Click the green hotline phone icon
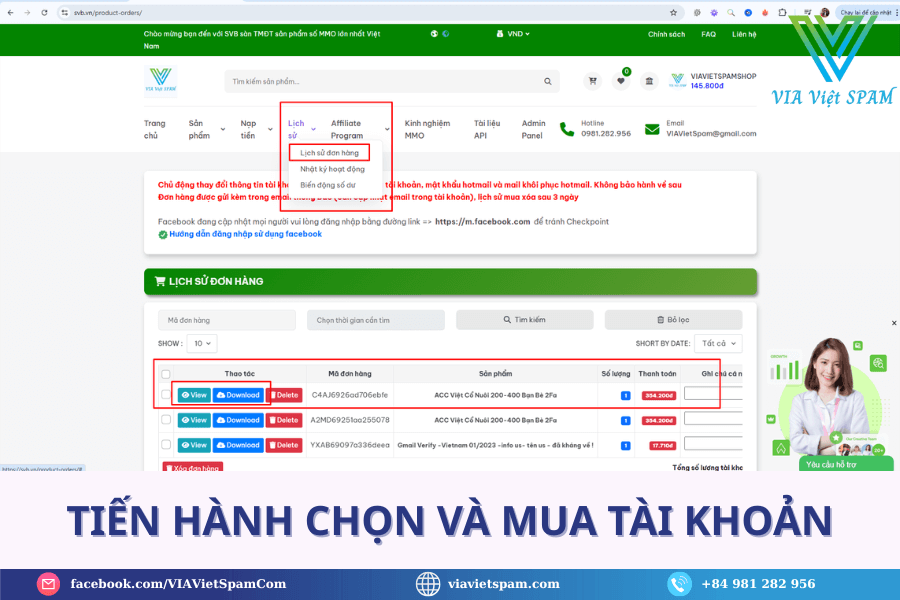 point(567,129)
